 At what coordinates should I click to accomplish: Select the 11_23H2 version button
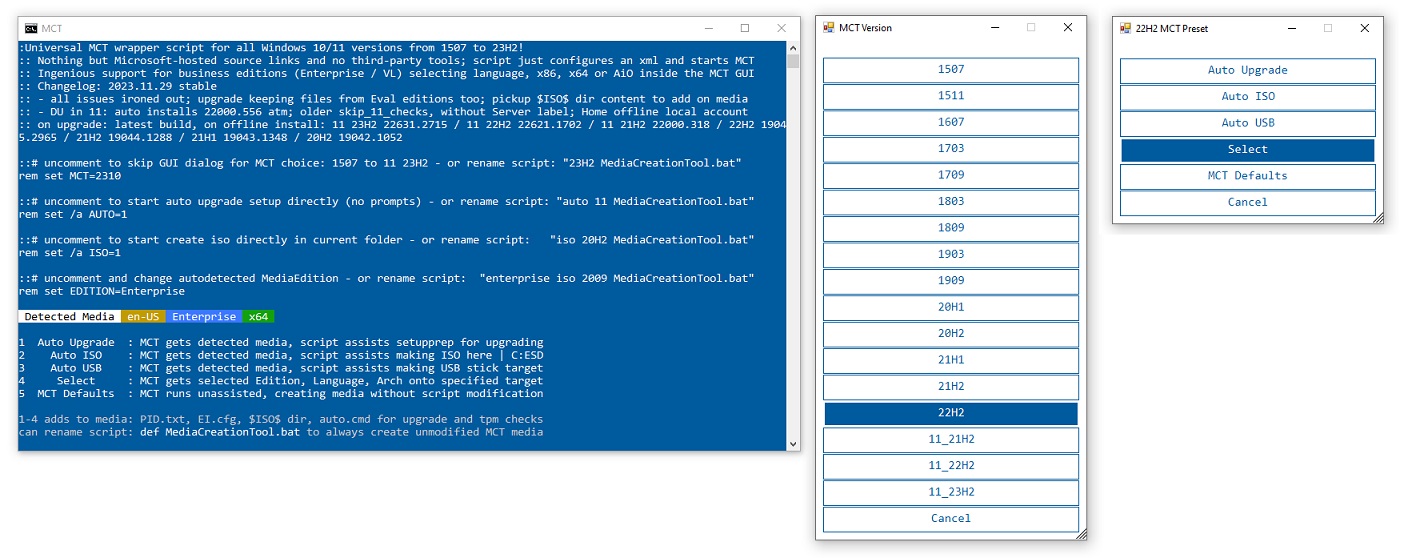pyautogui.click(x=951, y=492)
